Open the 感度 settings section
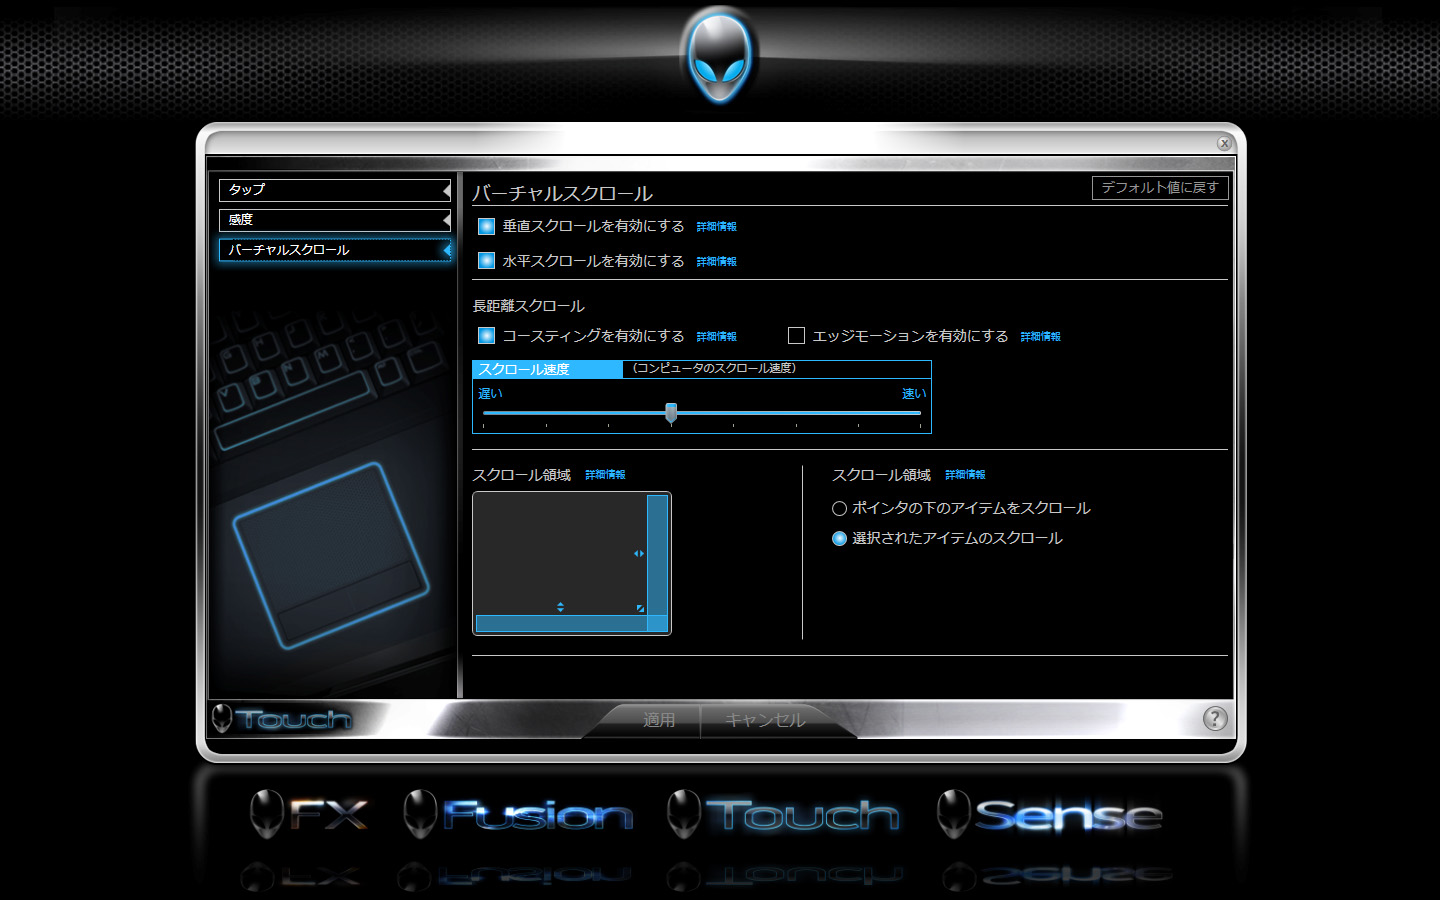Screen dimensions: 1440x900 (x=335, y=220)
